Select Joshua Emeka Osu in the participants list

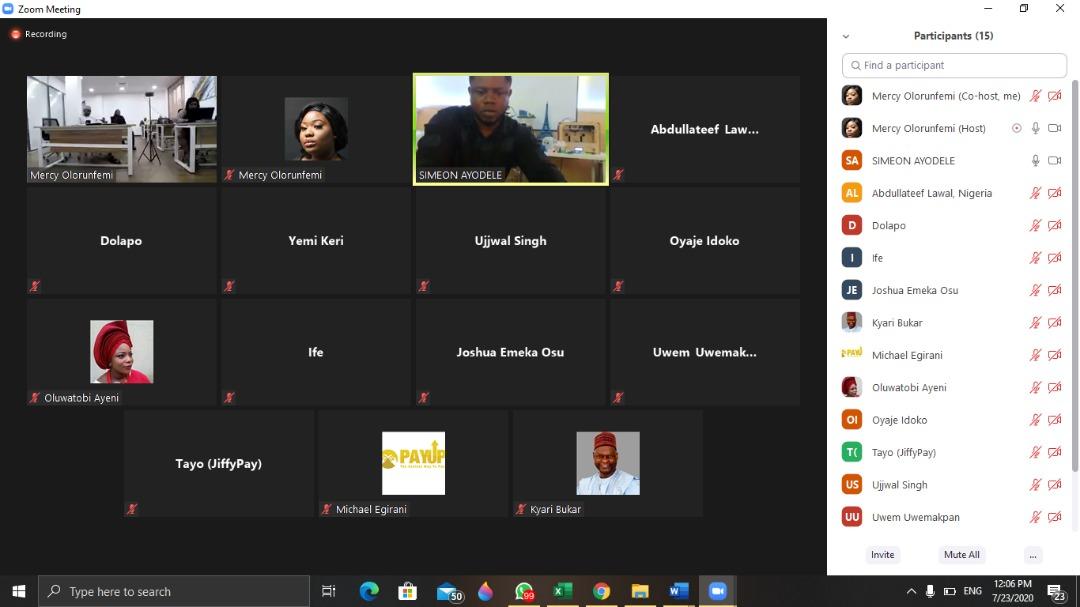pos(954,290)
